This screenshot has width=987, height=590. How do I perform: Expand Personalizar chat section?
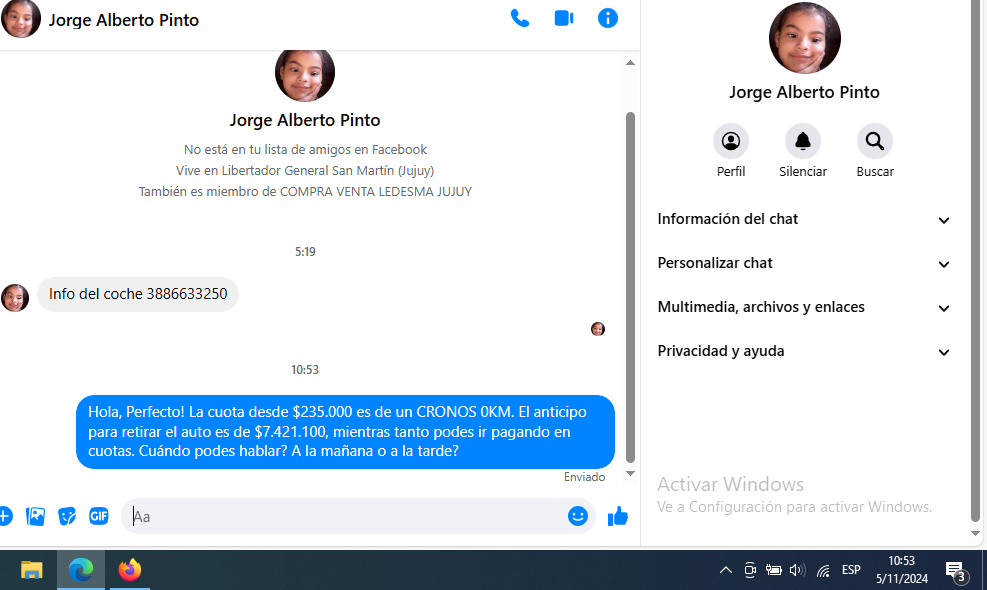[804, 263]
